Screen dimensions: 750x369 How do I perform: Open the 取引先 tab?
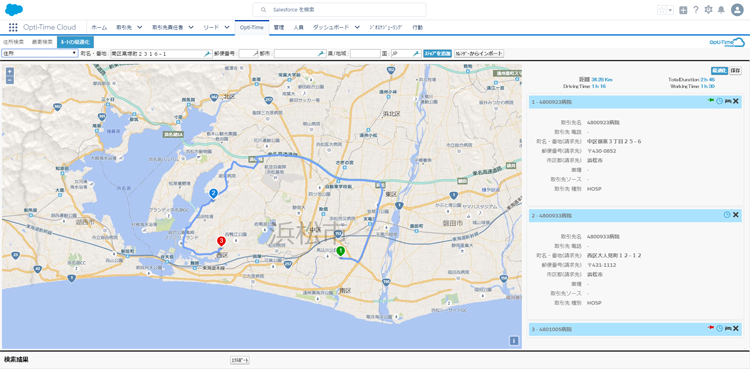[124, 27]
